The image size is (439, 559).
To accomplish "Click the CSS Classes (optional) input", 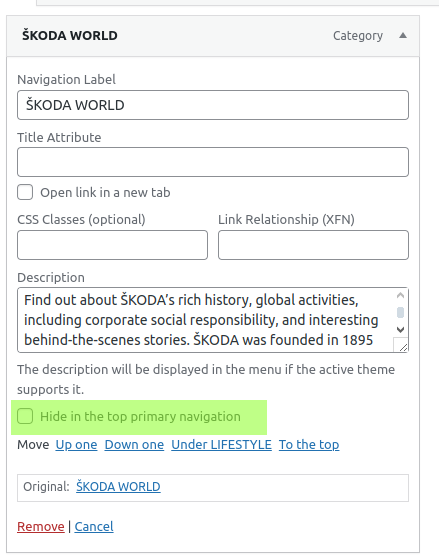I will click(112, 245).
